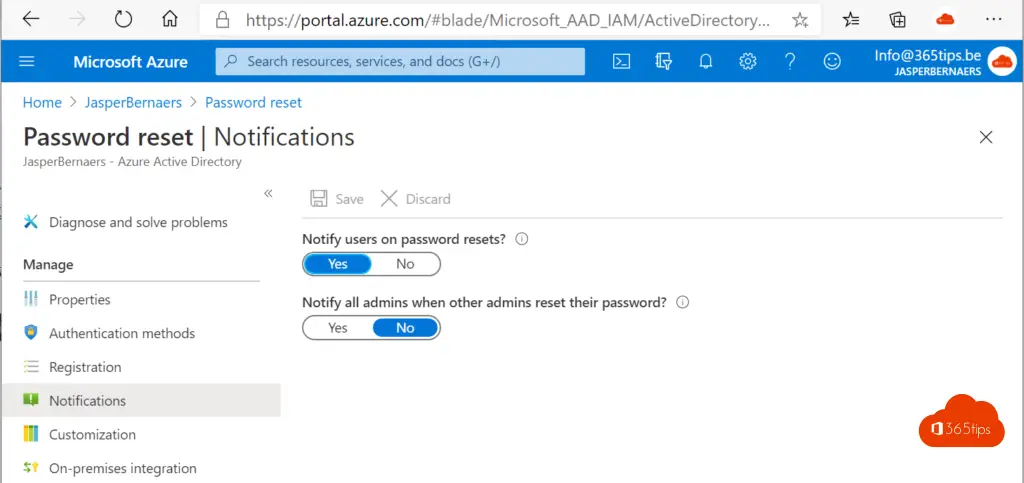Screen dimensions: 1024x483
Task: Click the padlock site info icon
Action: (x=223, y=20)
